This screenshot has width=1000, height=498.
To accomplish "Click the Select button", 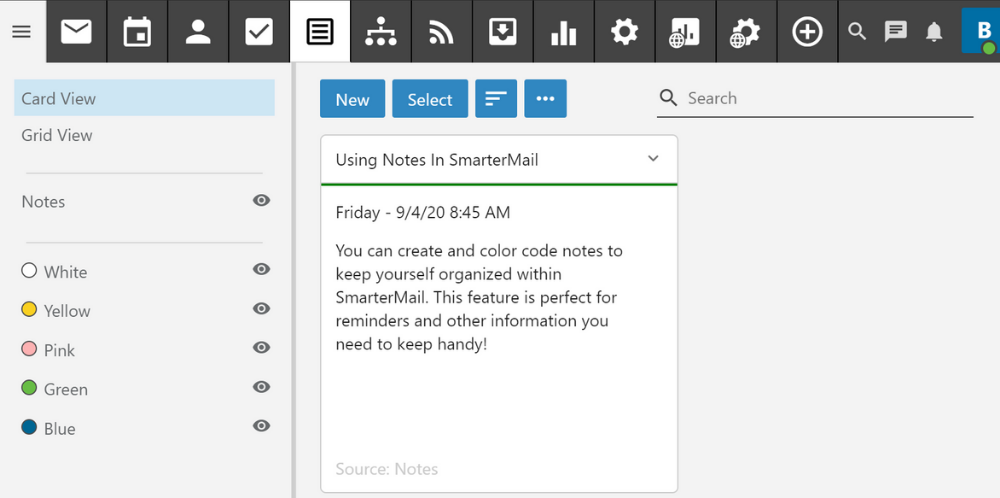I will 430,99.
